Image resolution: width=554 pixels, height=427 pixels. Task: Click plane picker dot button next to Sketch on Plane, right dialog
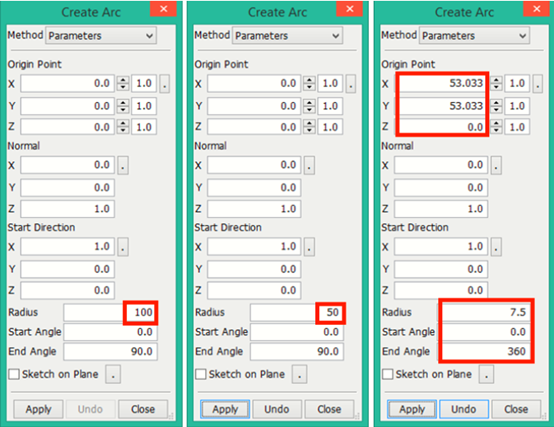click(487, 374)
